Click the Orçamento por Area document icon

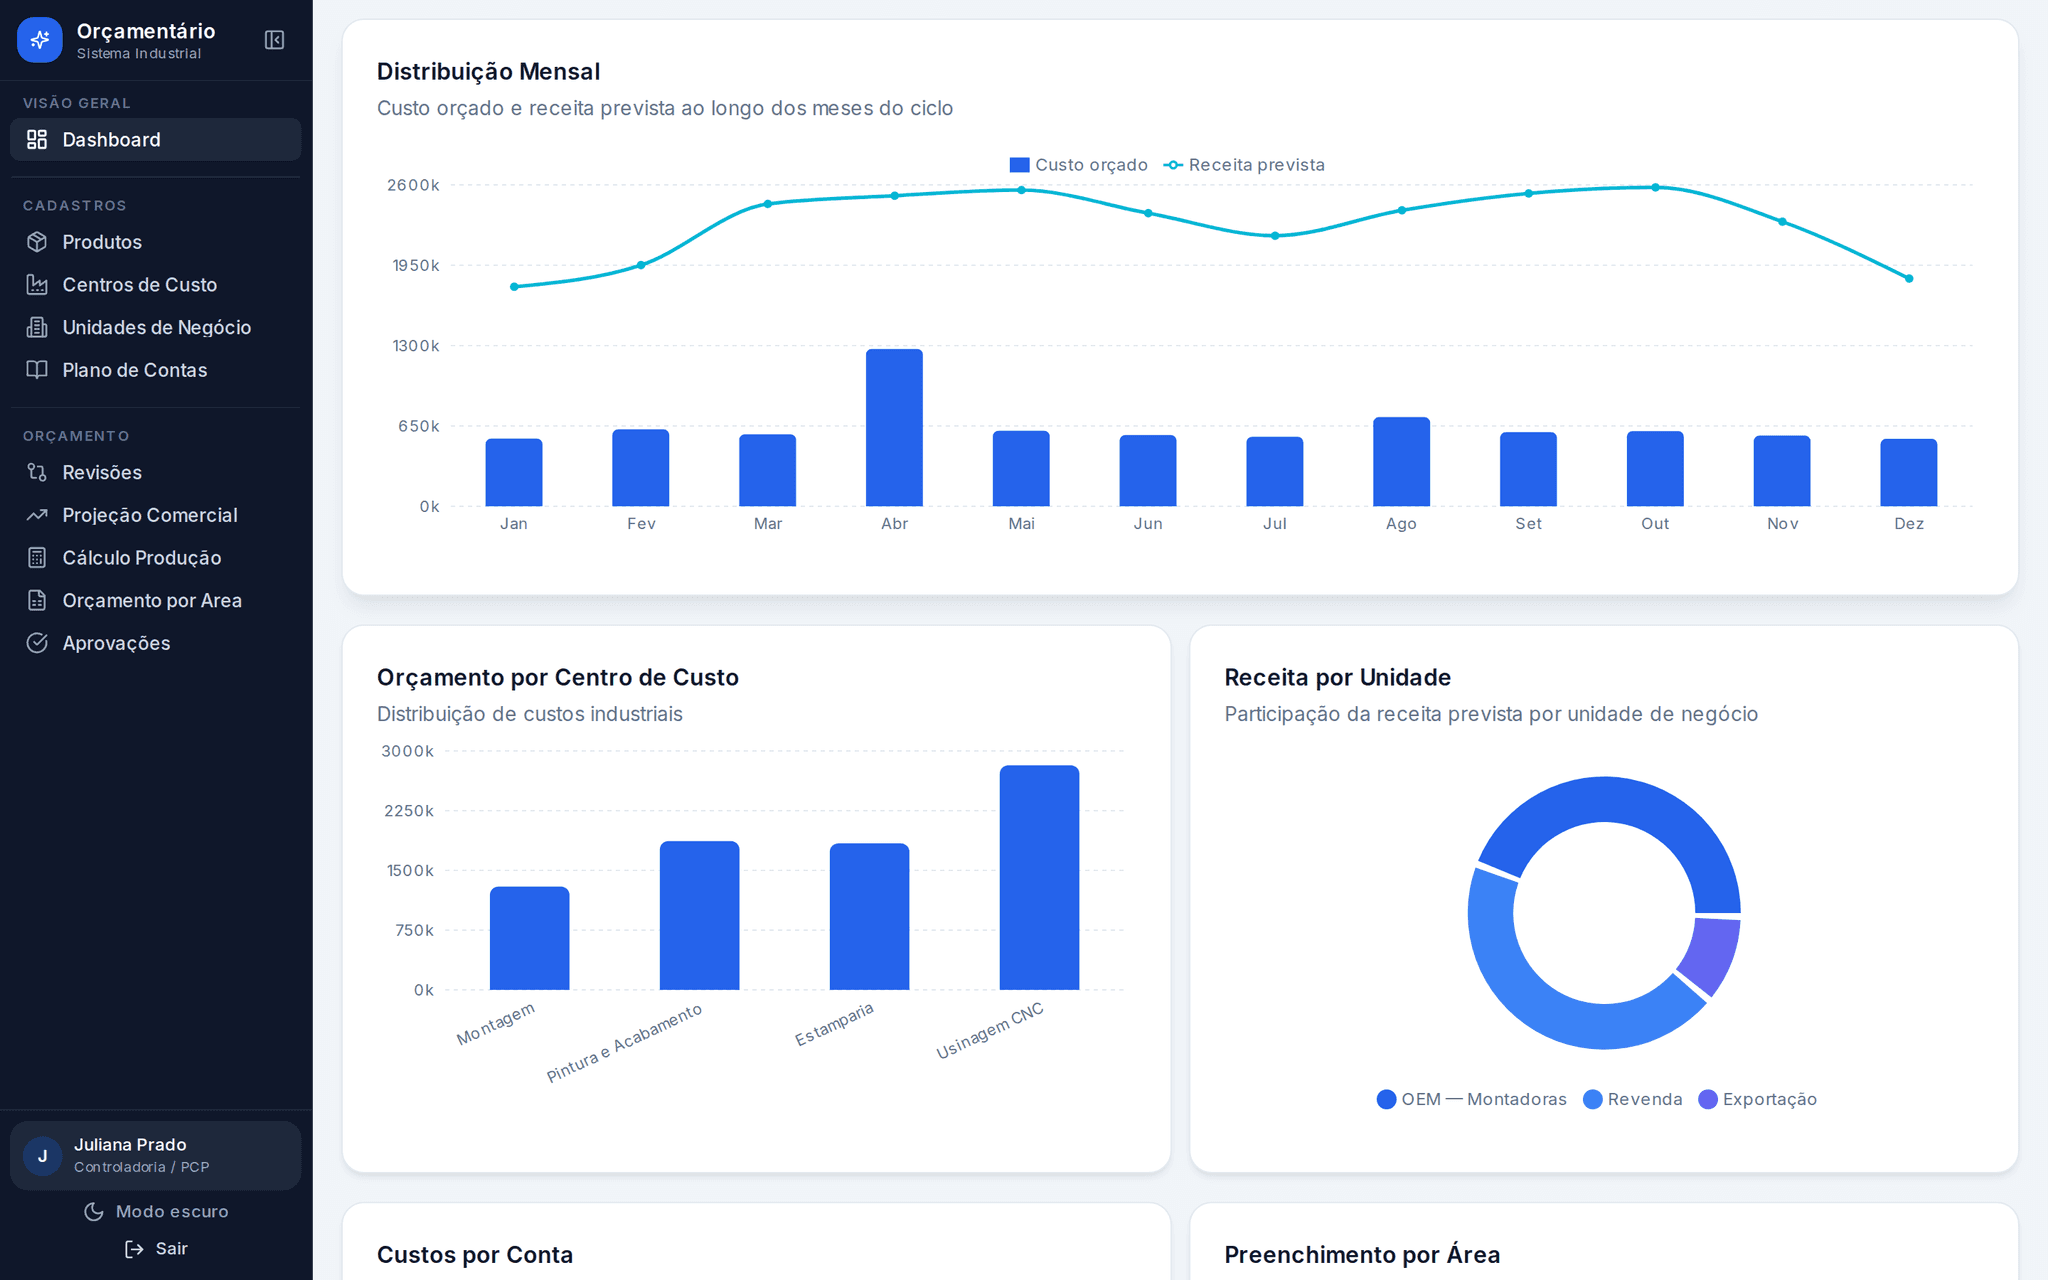[x=37, y=600]
